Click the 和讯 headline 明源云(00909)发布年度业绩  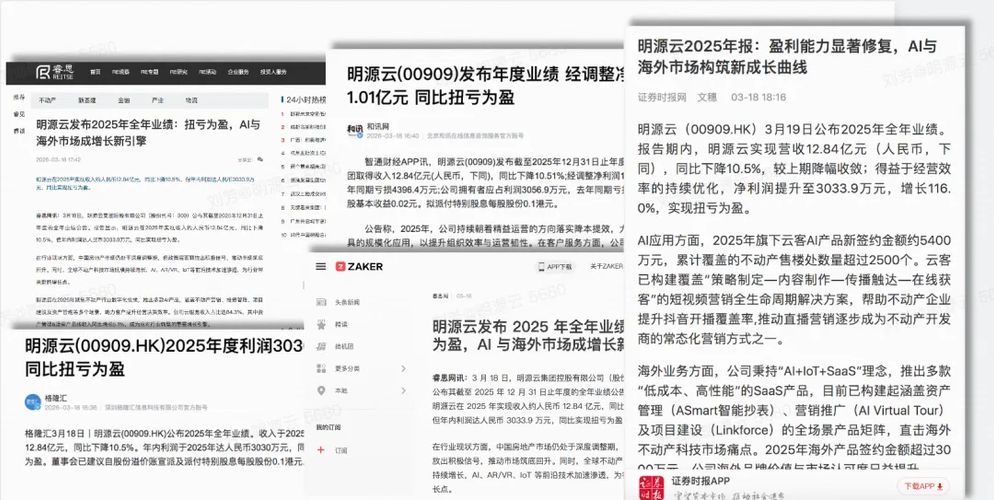(485, 86)
